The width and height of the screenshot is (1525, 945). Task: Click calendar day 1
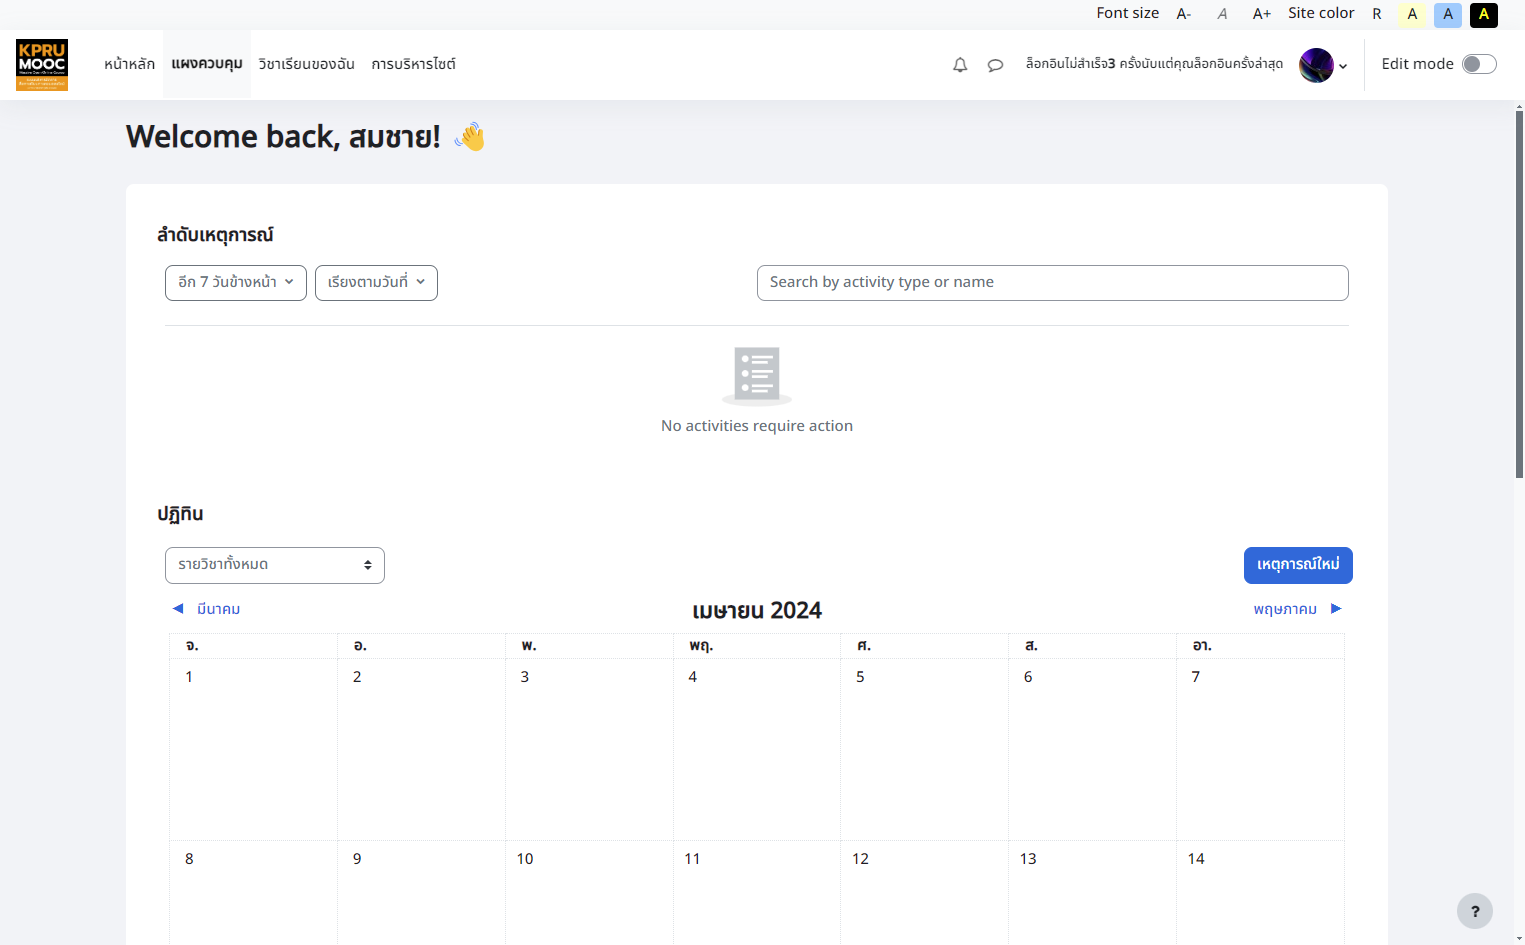coord(189,677)
